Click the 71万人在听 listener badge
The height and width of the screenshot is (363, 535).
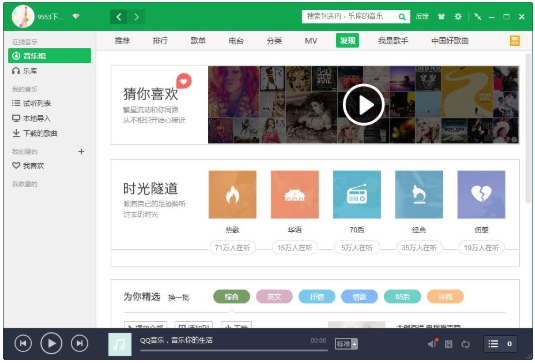232,247
